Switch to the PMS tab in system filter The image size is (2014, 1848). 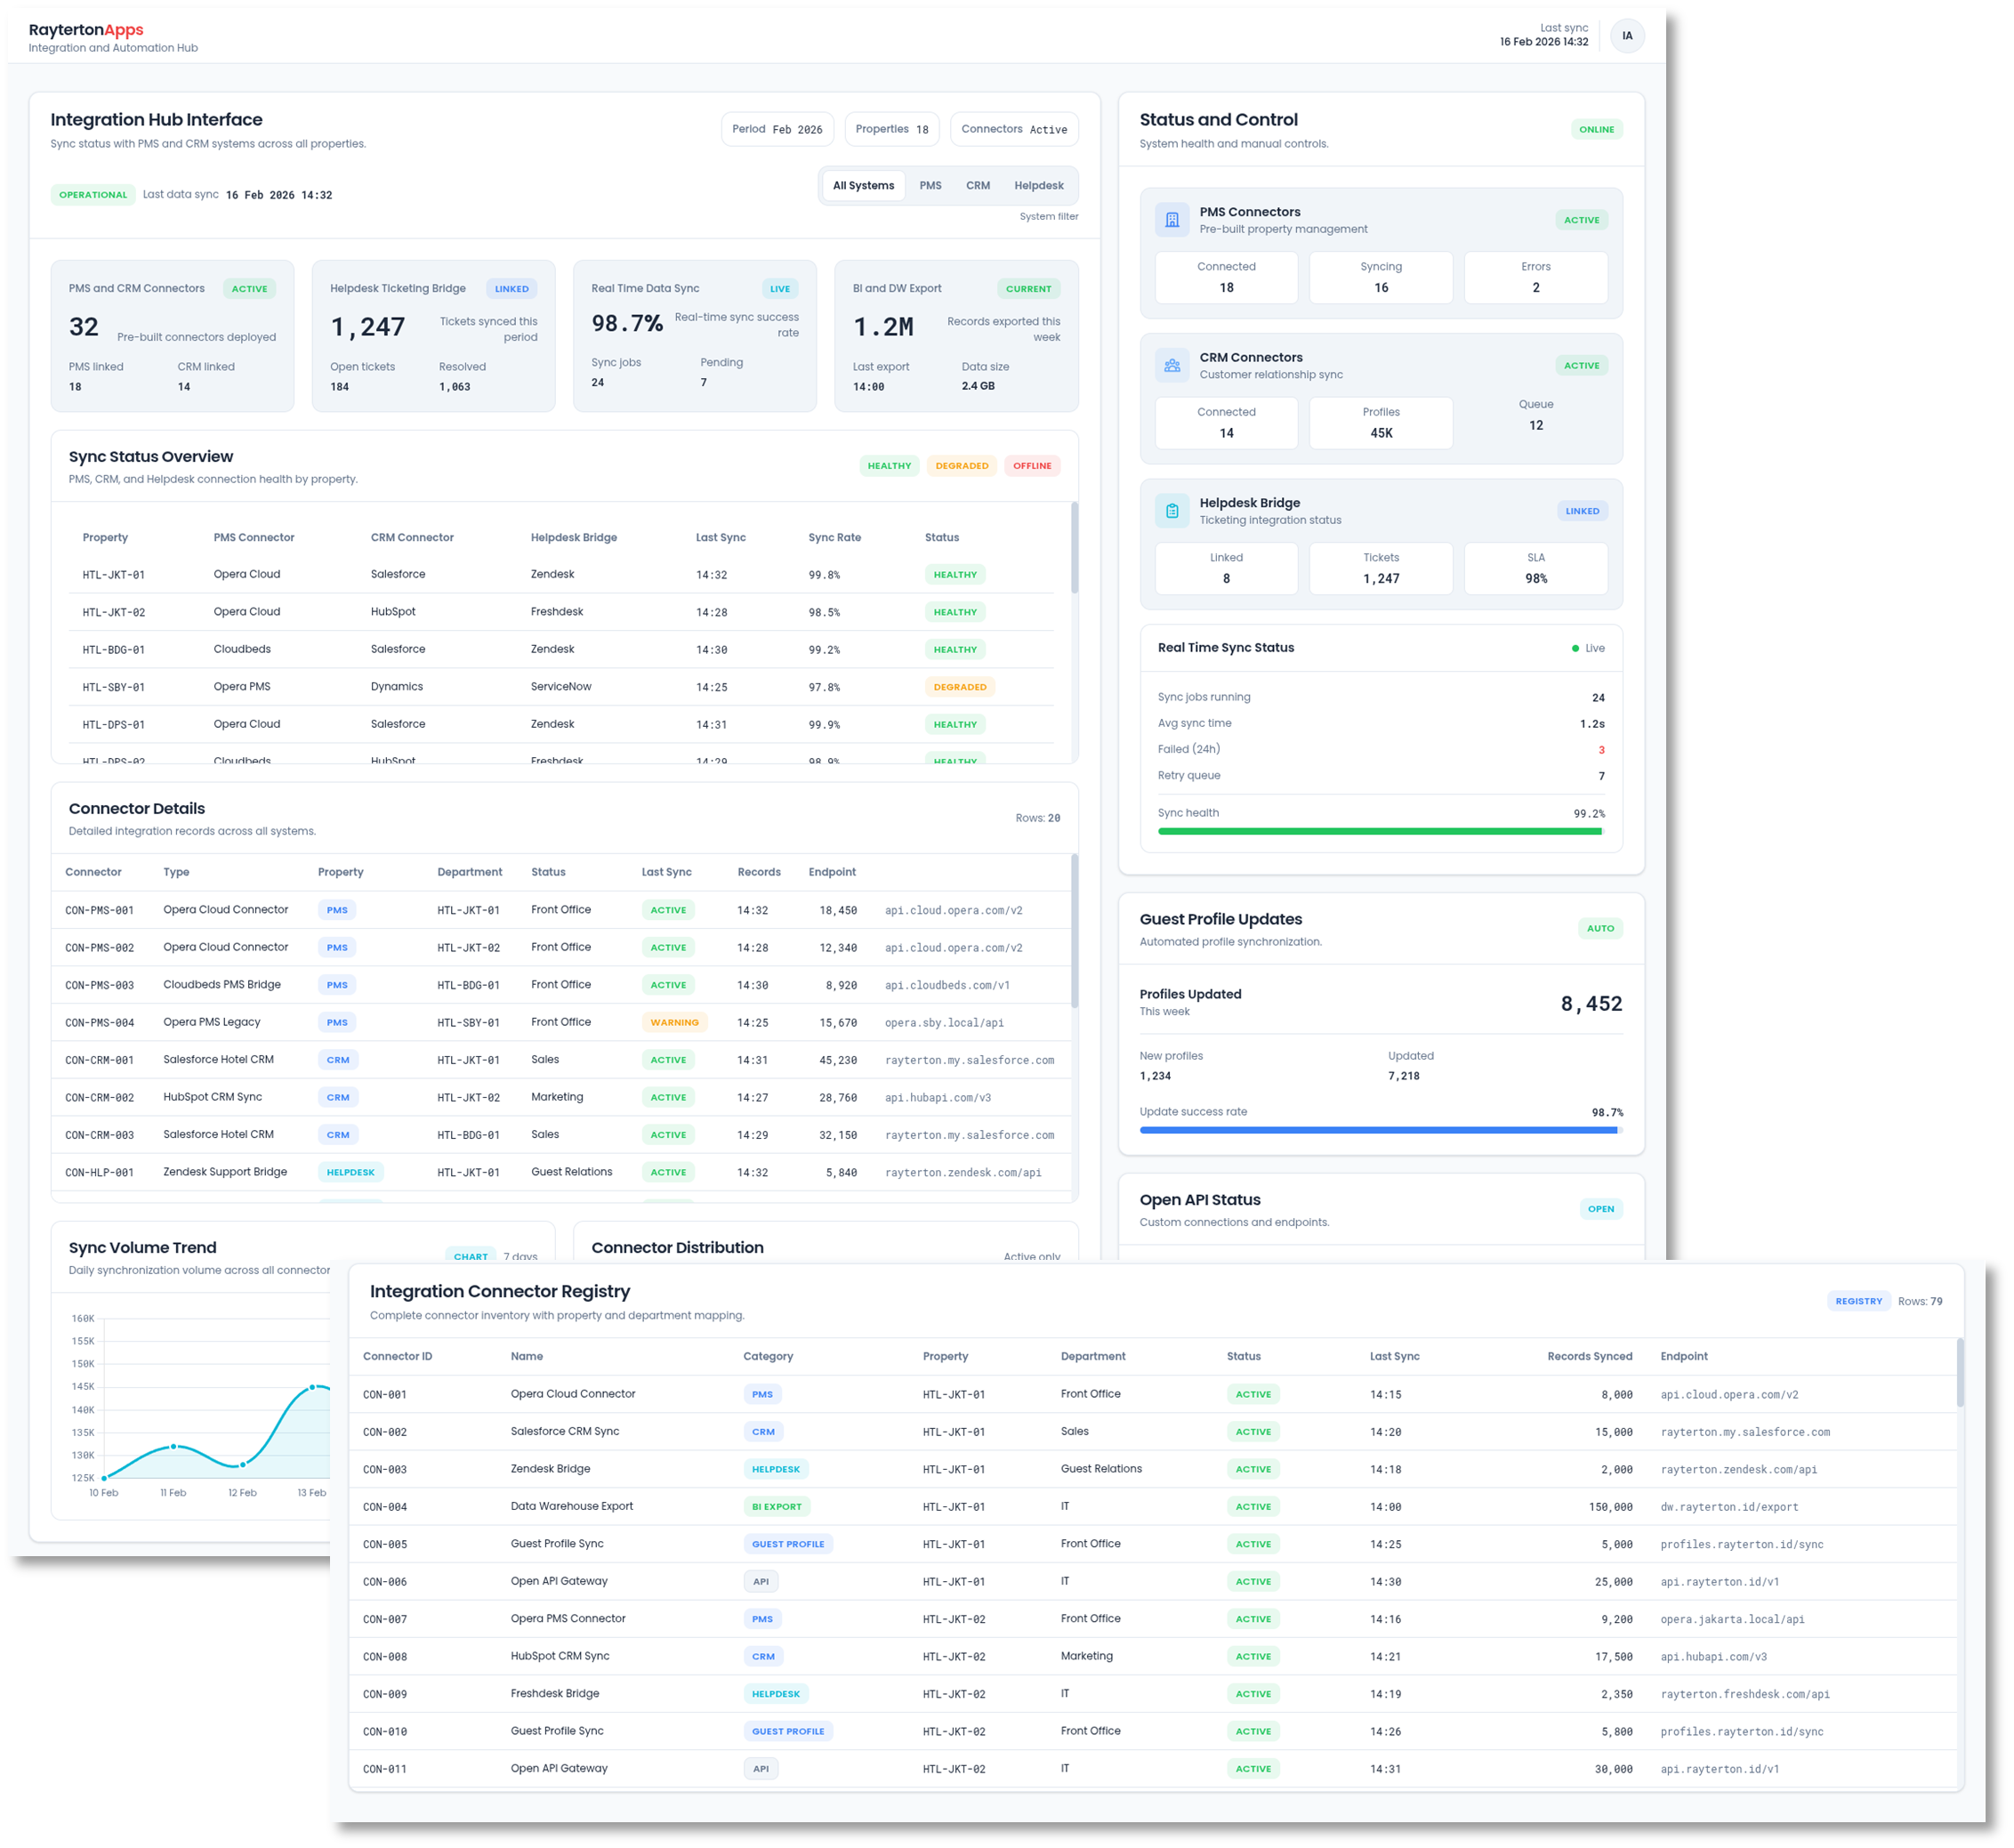coord(930,185)
